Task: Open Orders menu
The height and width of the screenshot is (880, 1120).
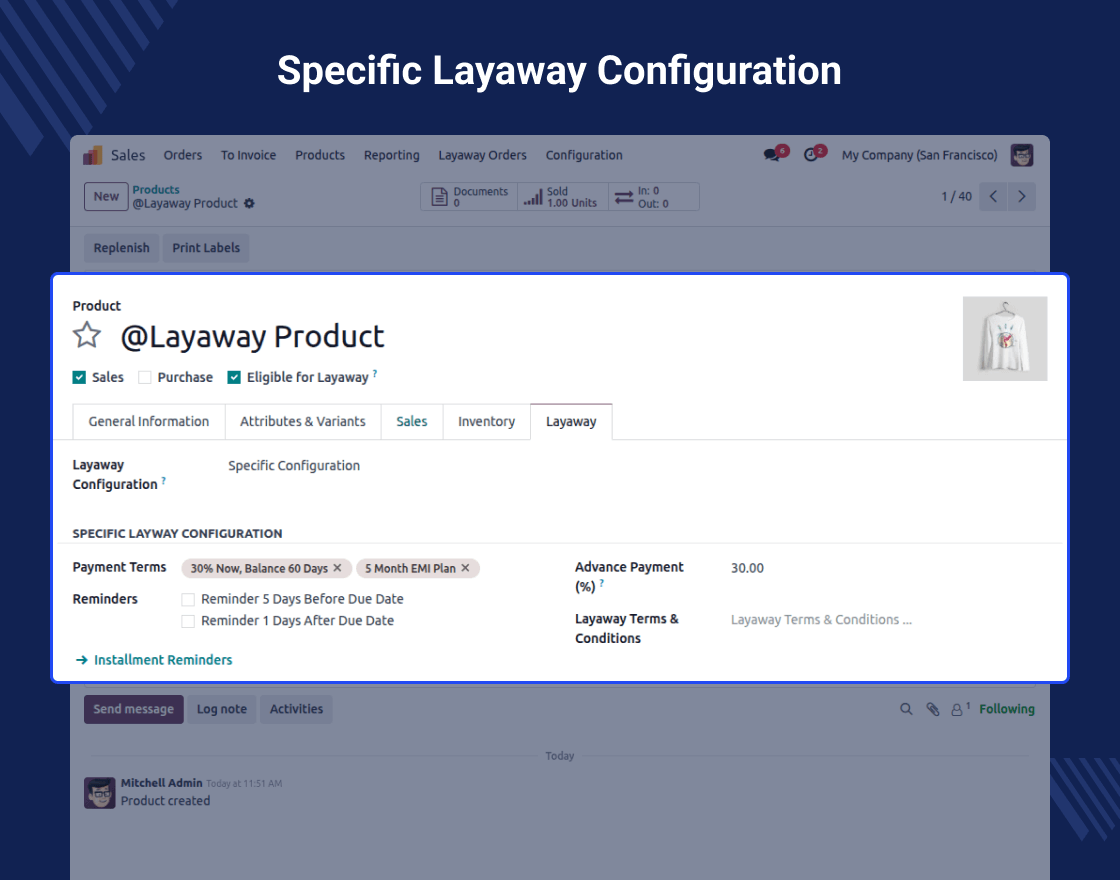Action: click(x=183, y=155)
